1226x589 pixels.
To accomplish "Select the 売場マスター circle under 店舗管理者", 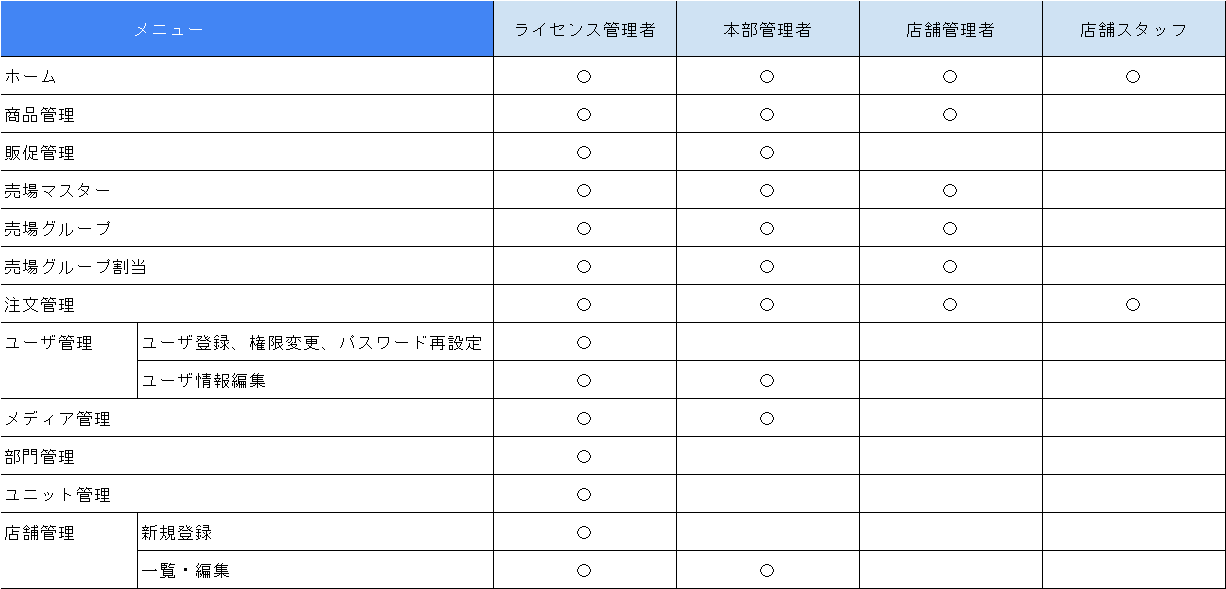I will [x=950, y=190].
